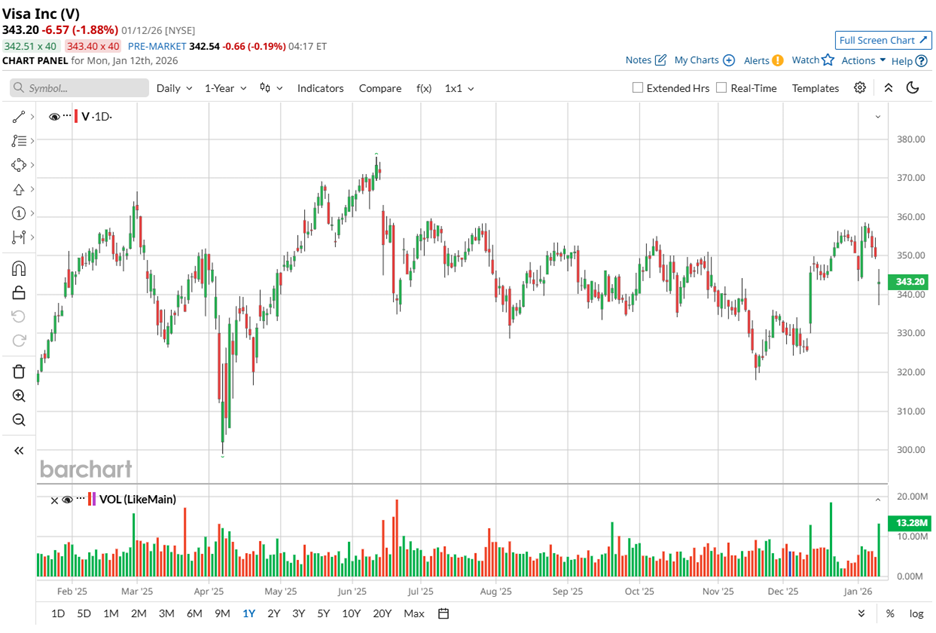Click the 343.20 current price label
Screen dimensions: 936x633
coord(909,281)
